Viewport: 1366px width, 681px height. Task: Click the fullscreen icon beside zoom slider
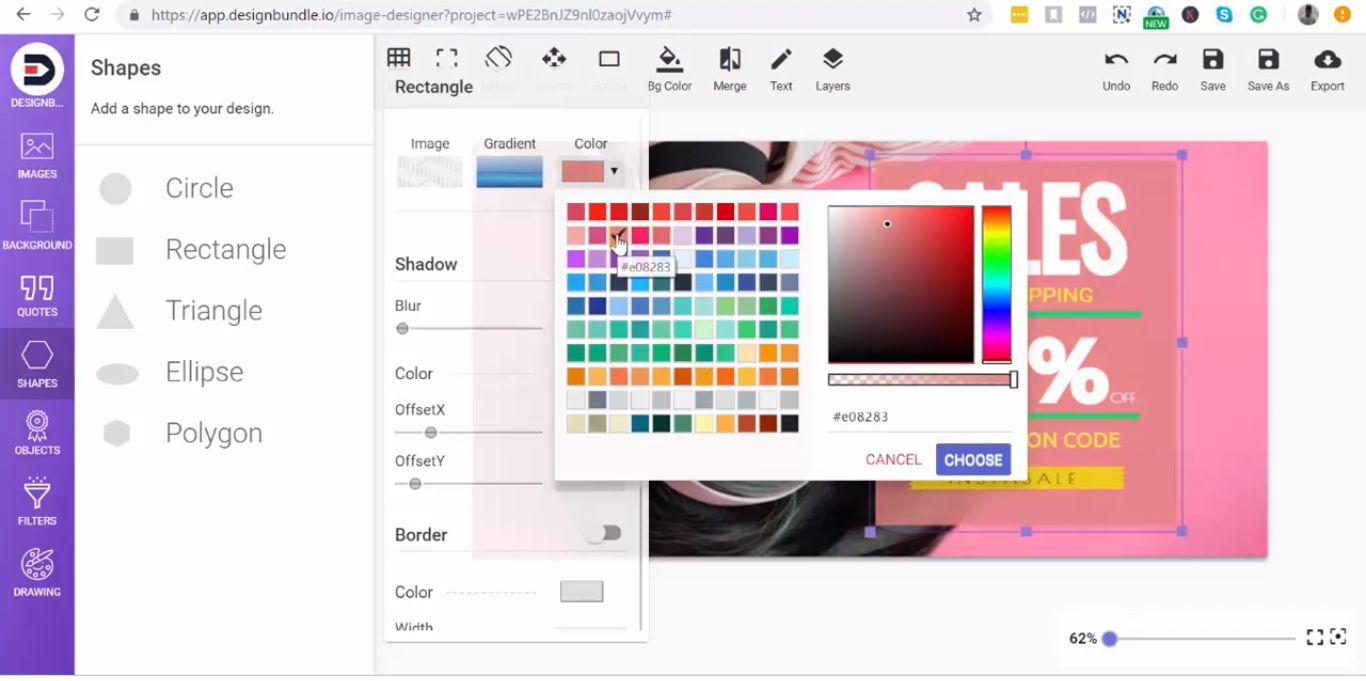coord(1315,637)
